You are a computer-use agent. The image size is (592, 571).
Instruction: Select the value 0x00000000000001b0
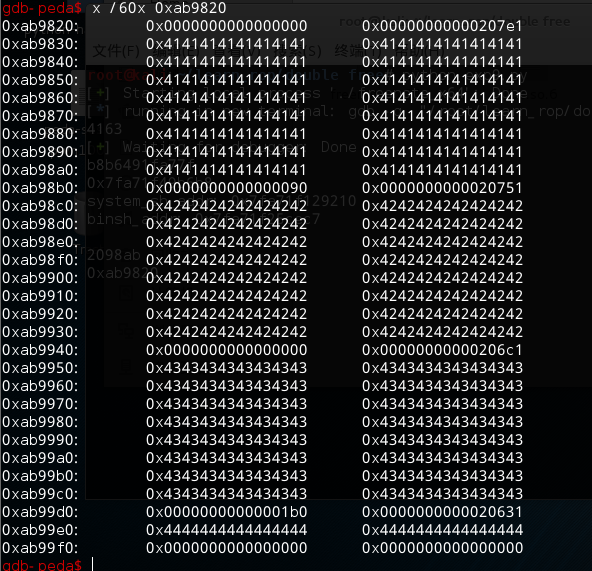[x=227, y=512]
